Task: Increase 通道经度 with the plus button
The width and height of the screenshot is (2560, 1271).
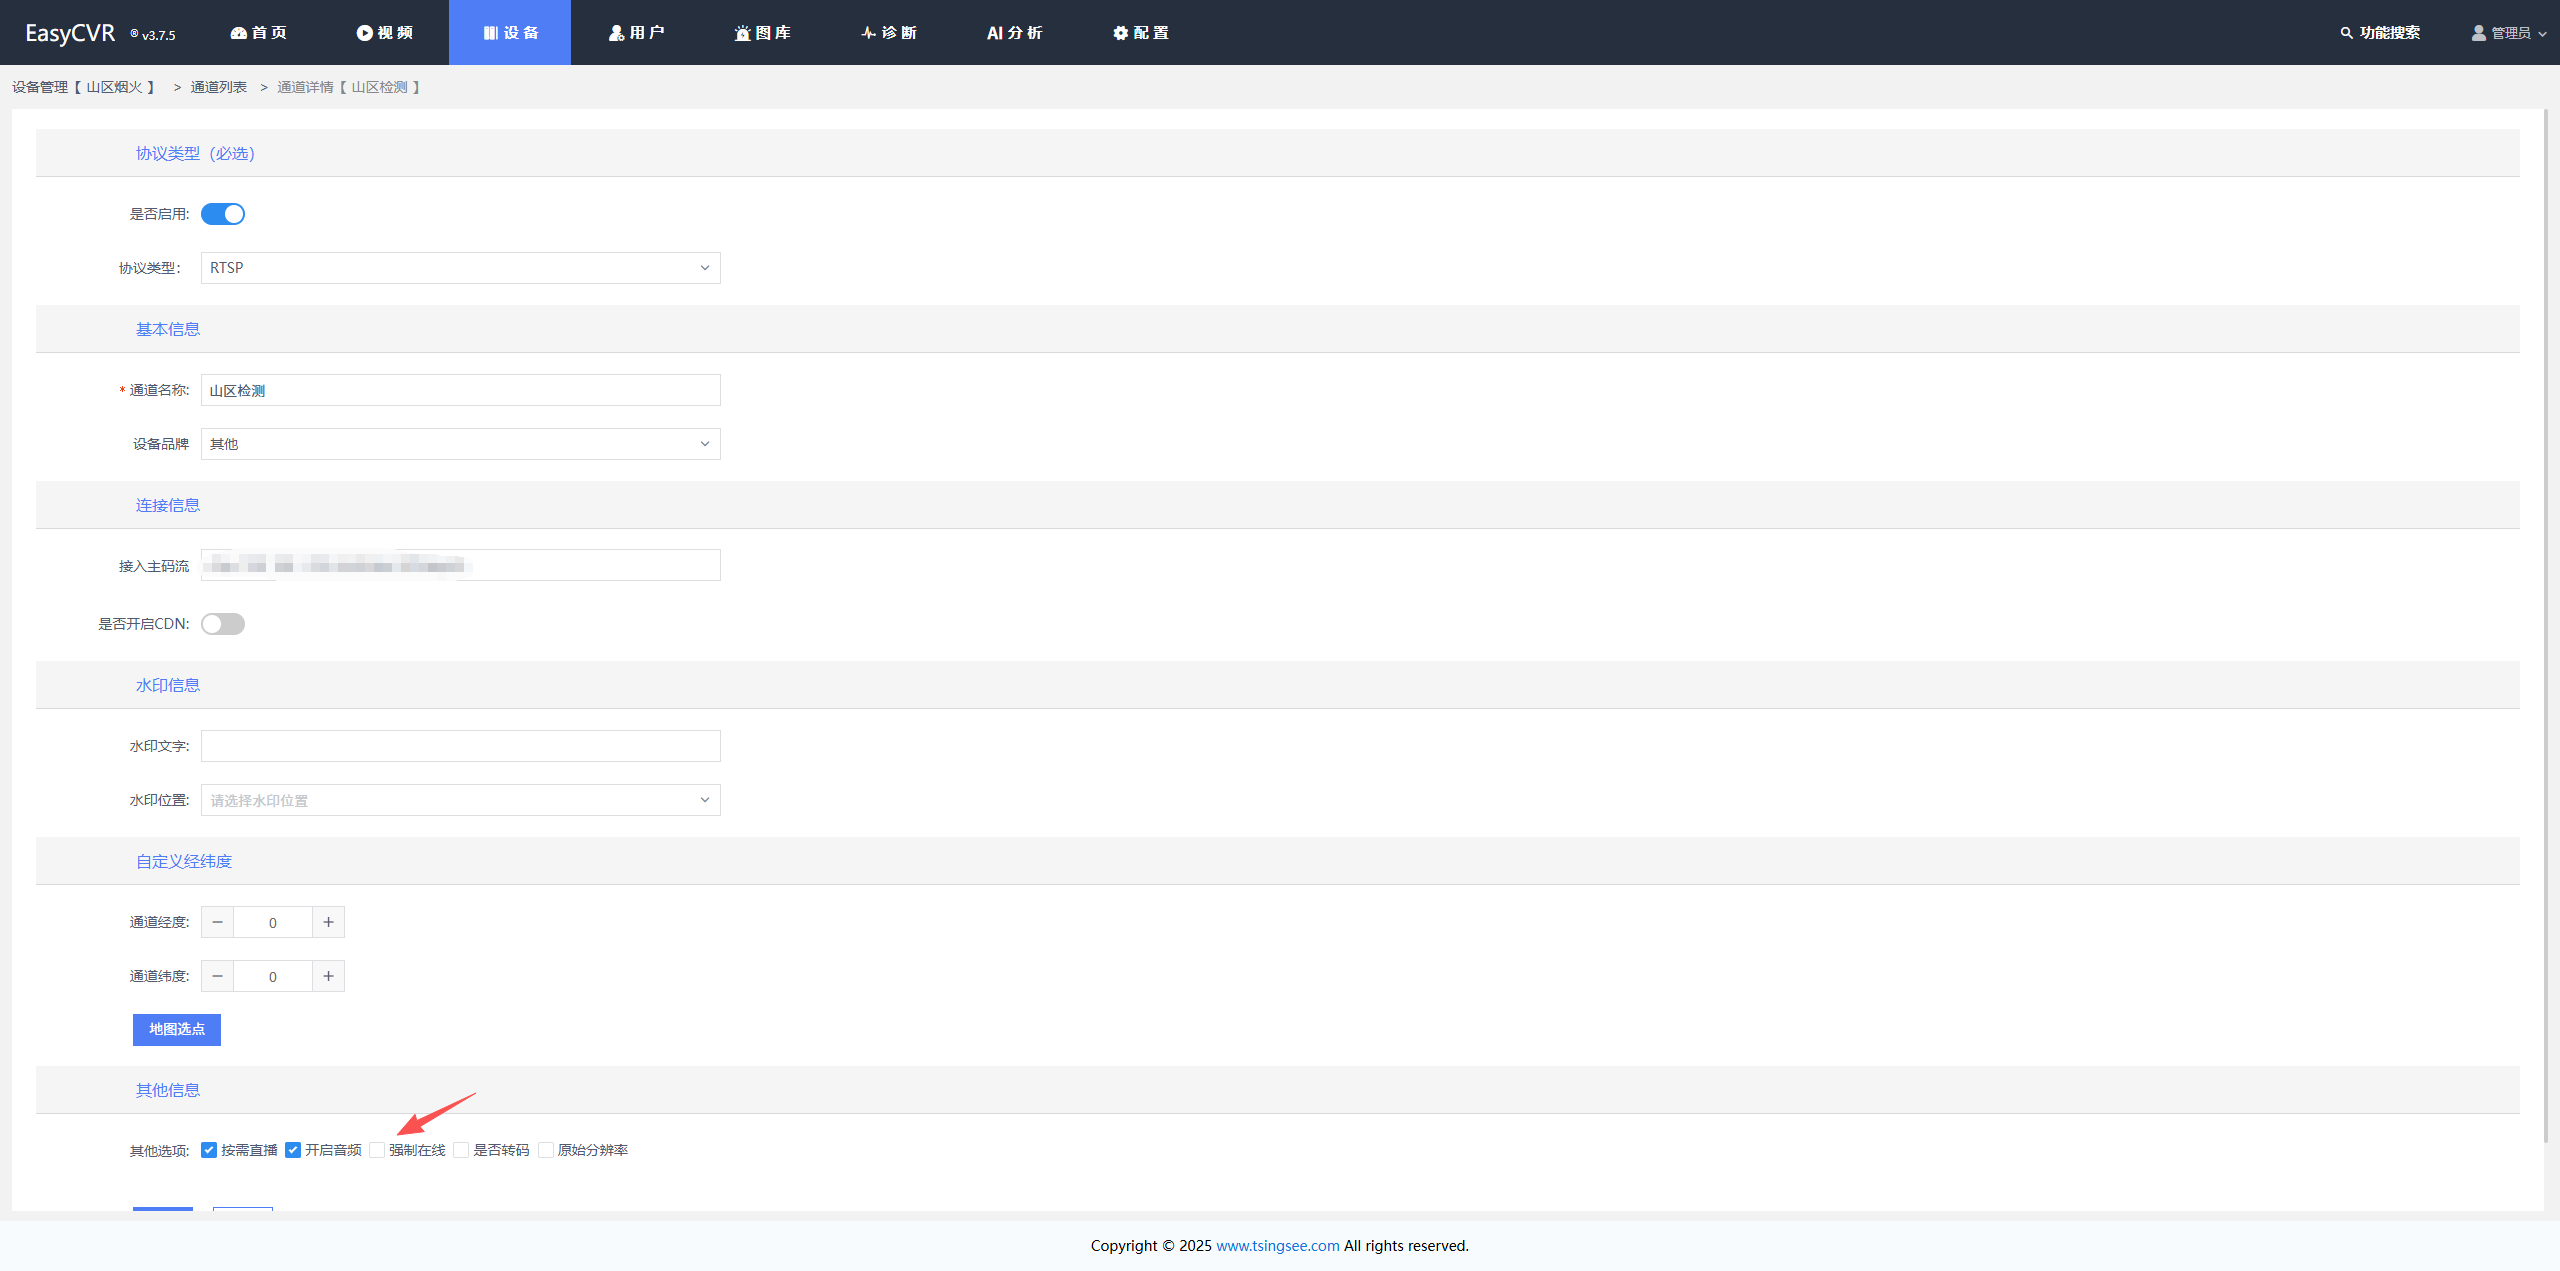Action: 328,922
